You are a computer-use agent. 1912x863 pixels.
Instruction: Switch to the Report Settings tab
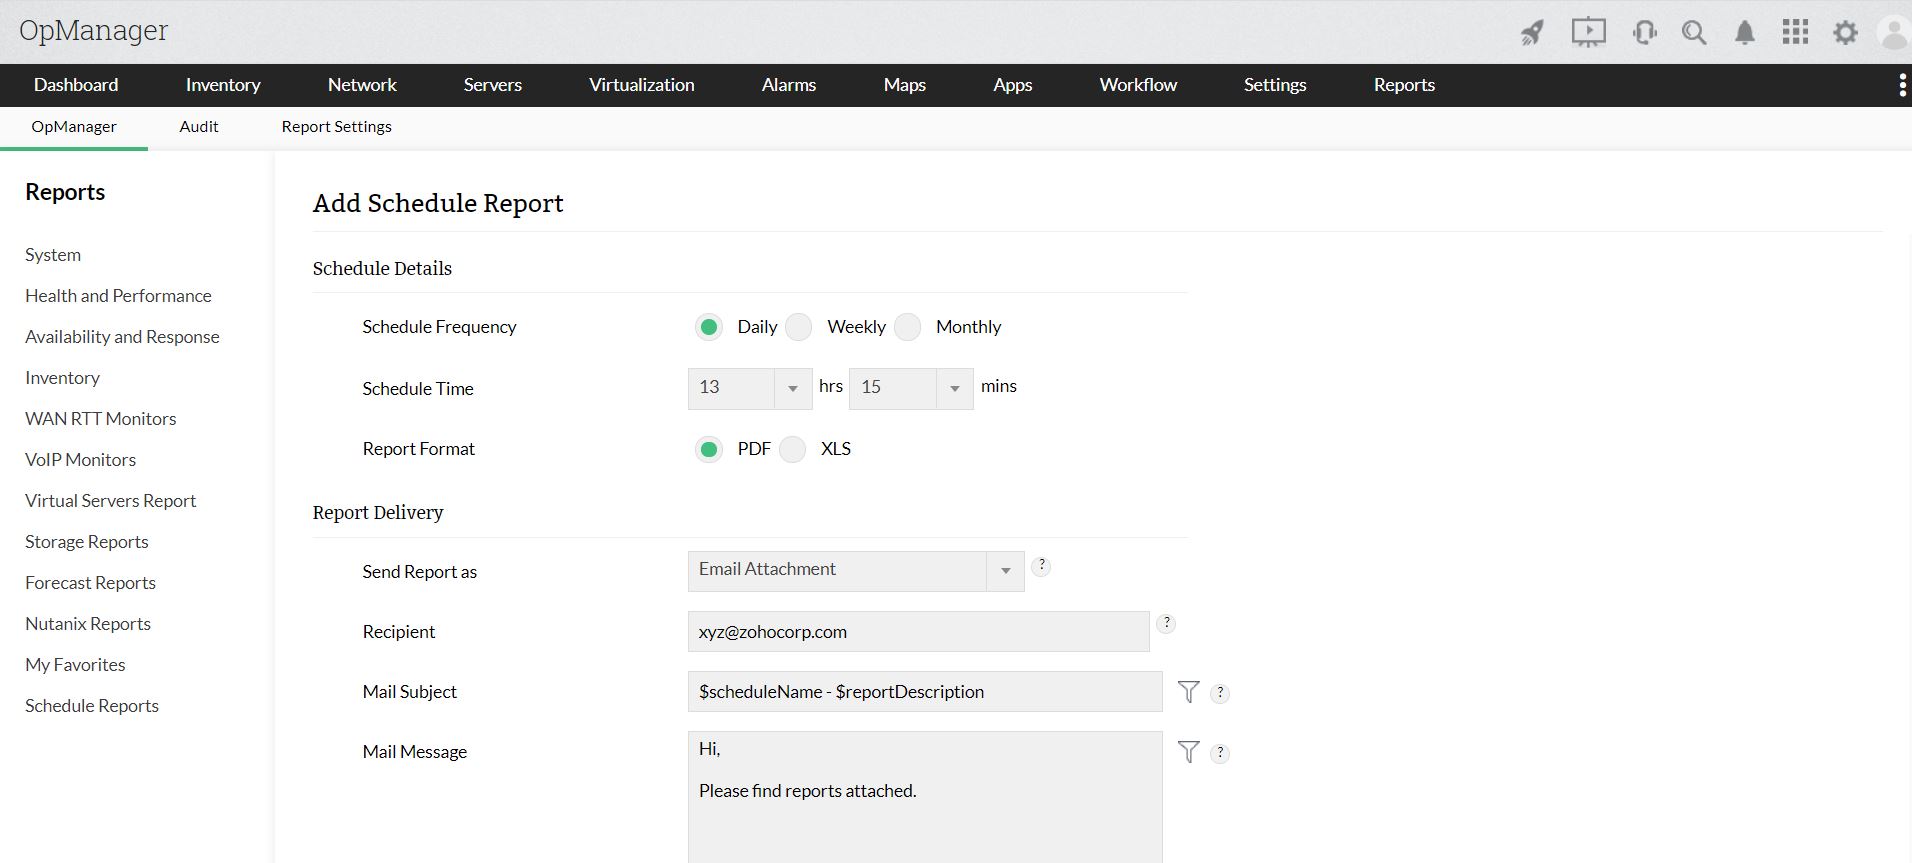click(x=336, y=127)
